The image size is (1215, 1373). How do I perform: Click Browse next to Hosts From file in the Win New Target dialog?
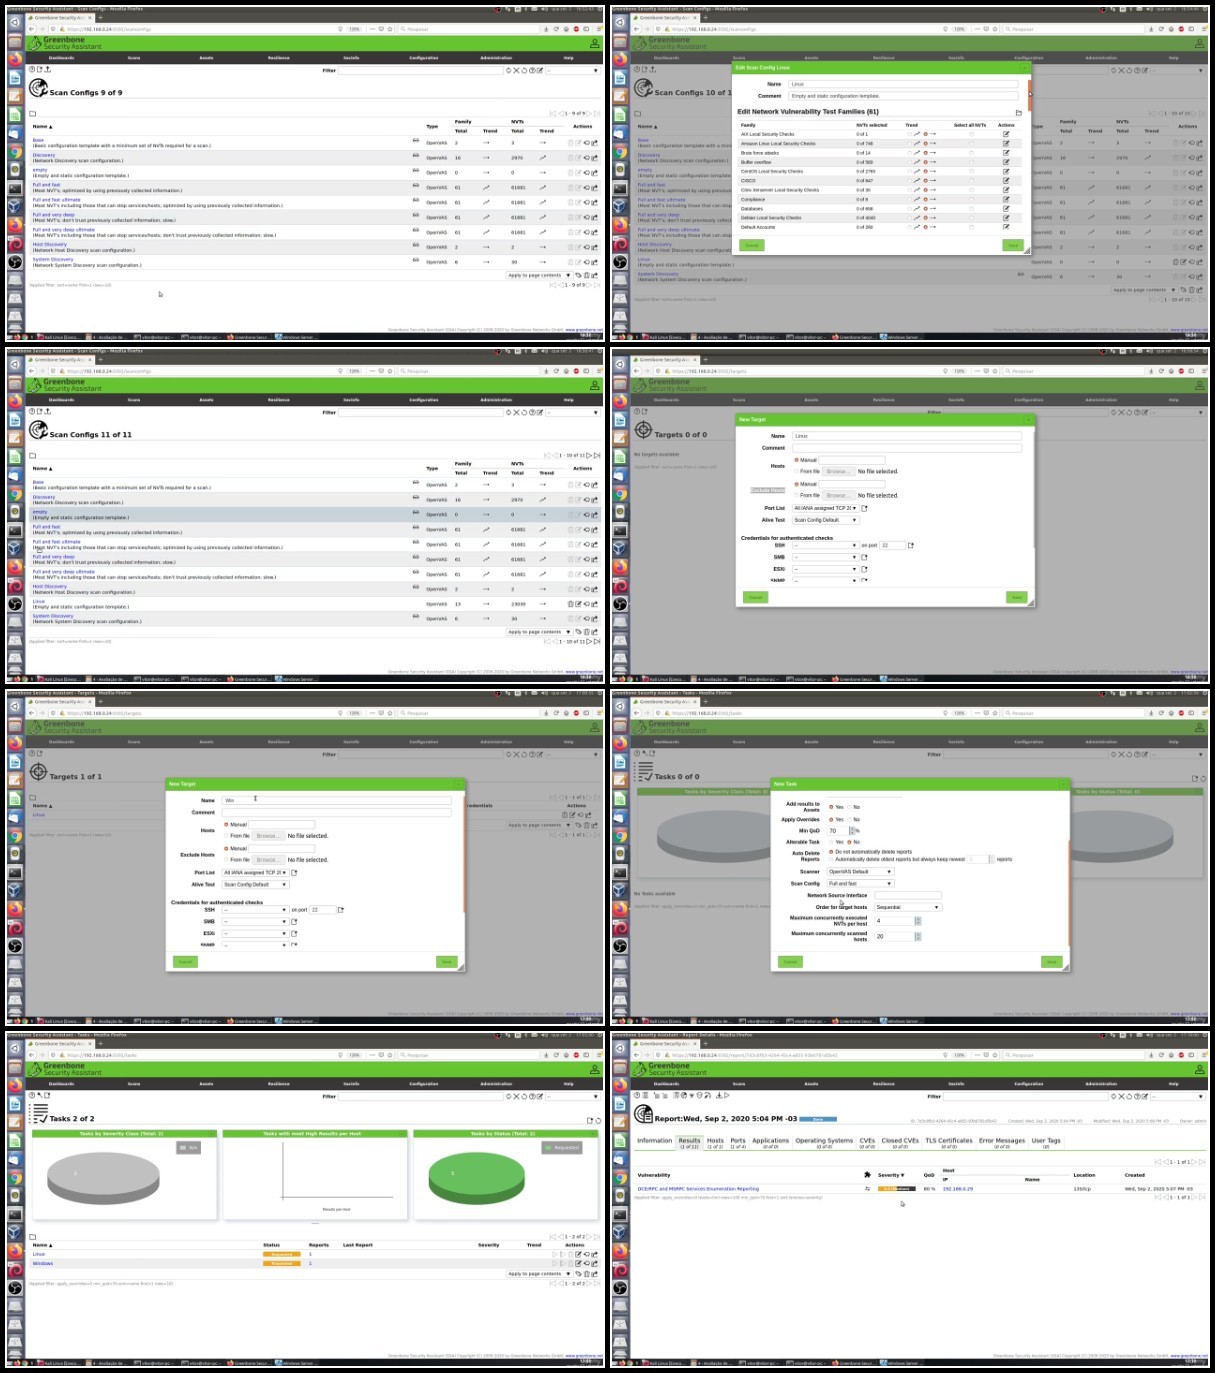[267, 836]
